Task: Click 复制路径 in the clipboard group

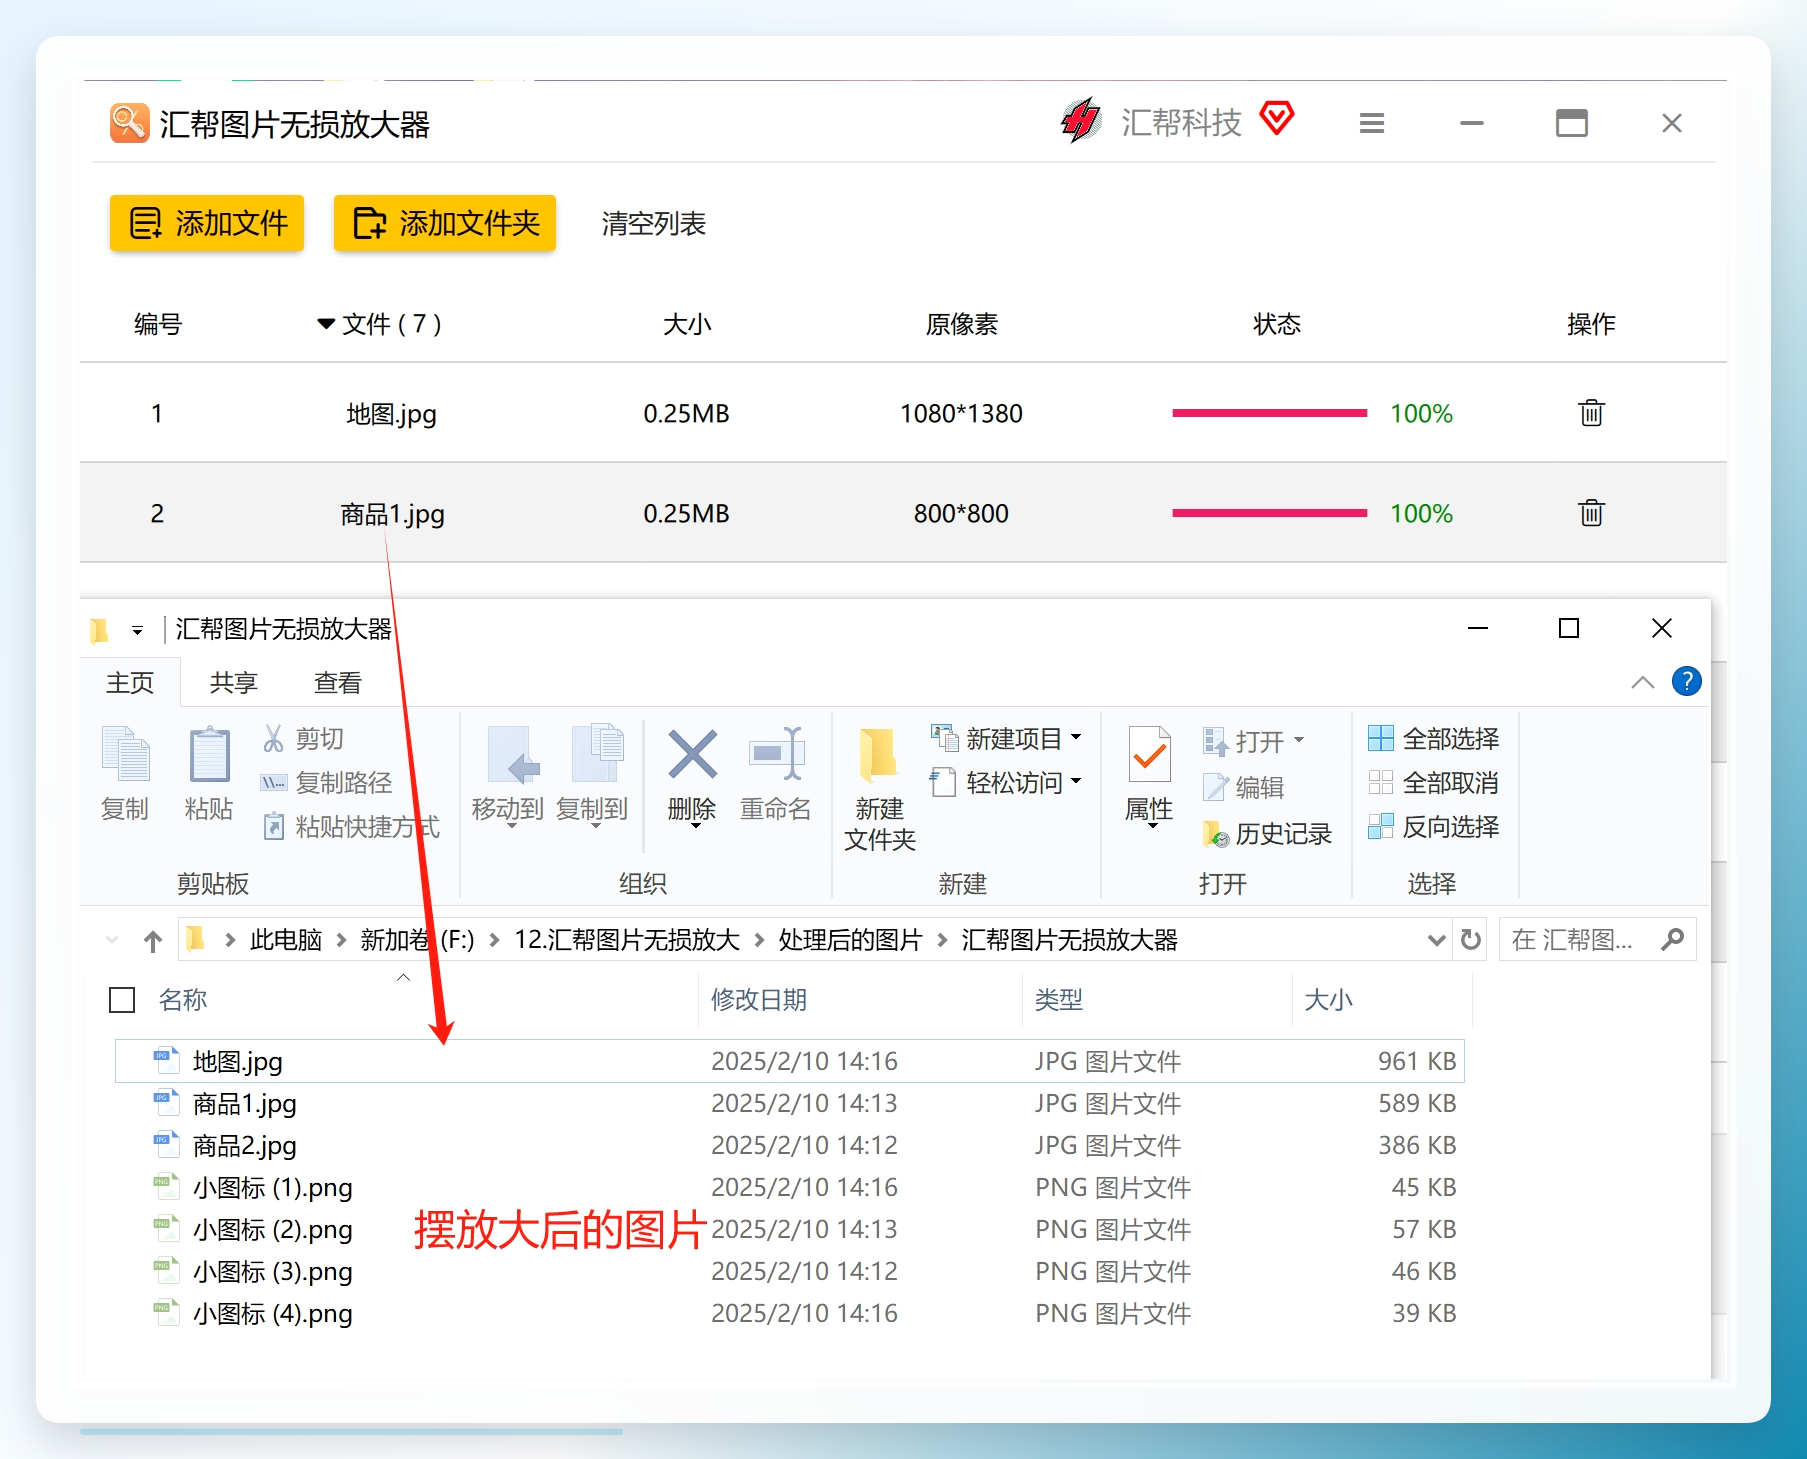Action: pyautogui.click(x=328, y=783)
